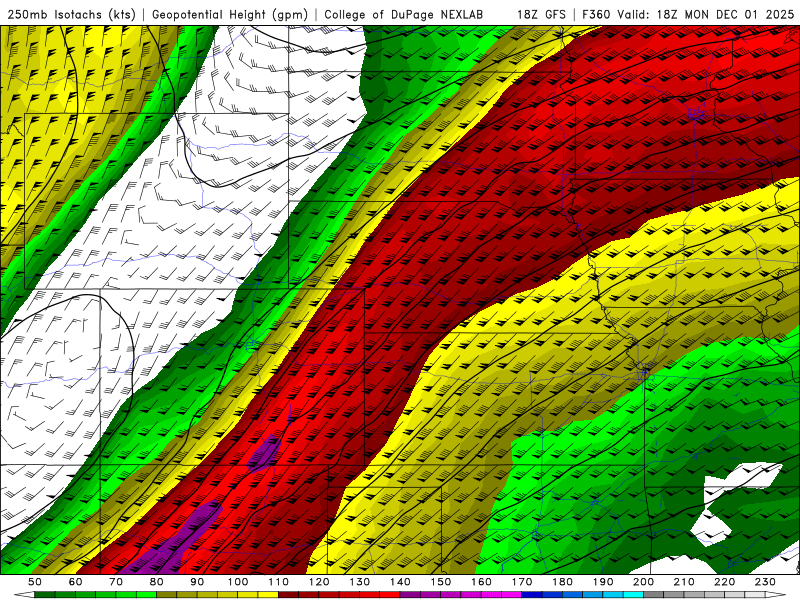Click the cyan swatch below the 190 label
The height and width of the screenshot is (600, 800).
[x=612, y=595]
